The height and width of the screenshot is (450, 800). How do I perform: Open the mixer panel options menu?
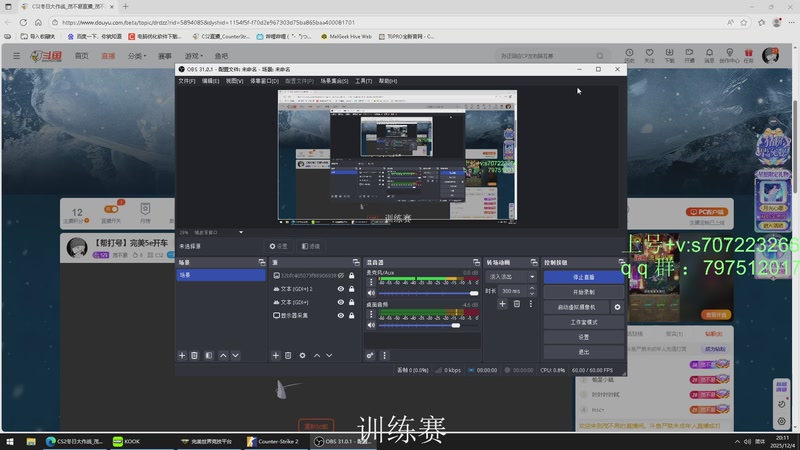(x=384, y=355)
